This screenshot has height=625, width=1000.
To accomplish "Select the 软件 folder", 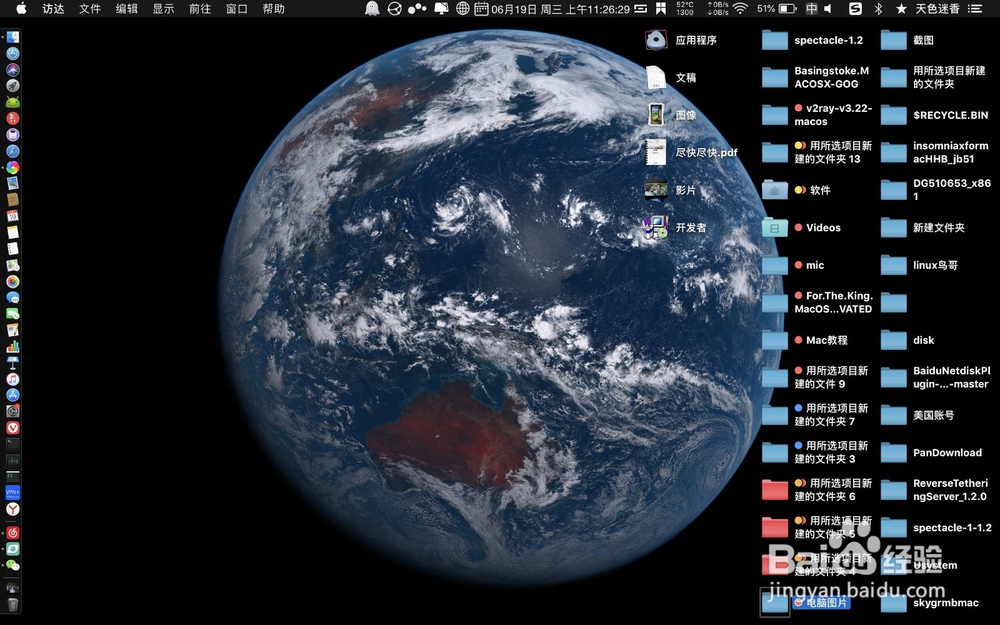I will 797,190.
